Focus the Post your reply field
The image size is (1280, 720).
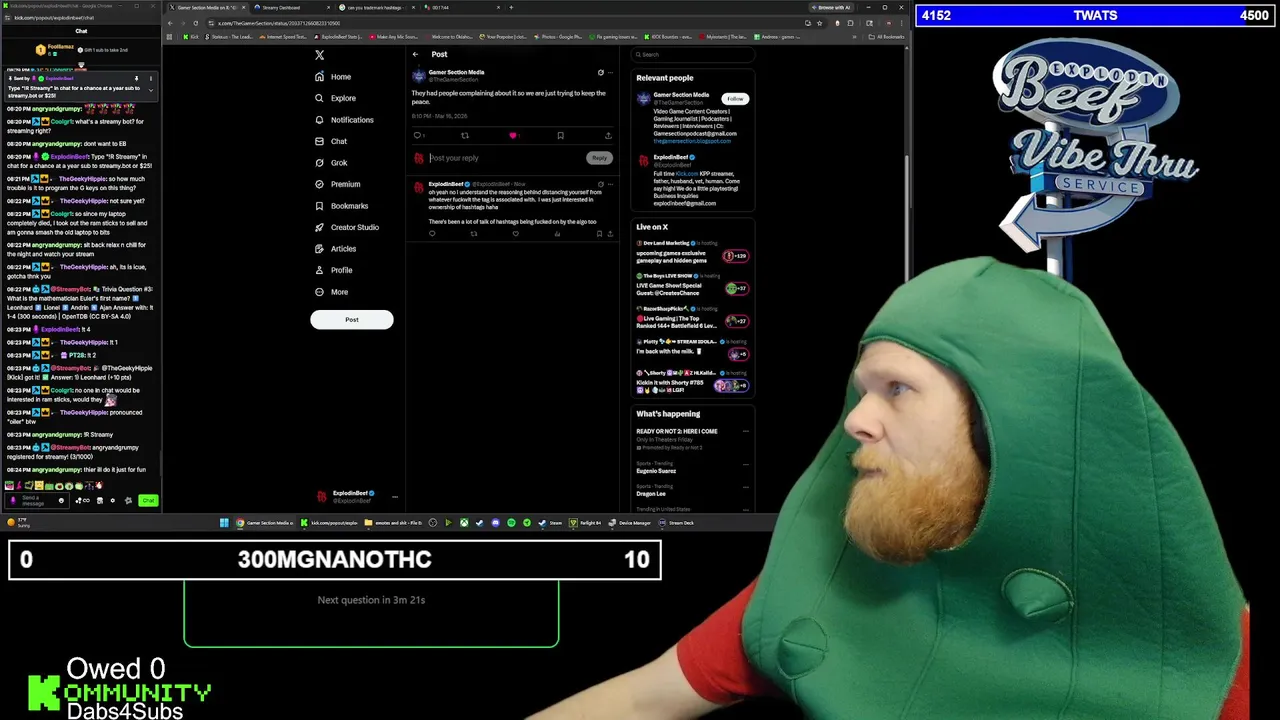[506, 158]
